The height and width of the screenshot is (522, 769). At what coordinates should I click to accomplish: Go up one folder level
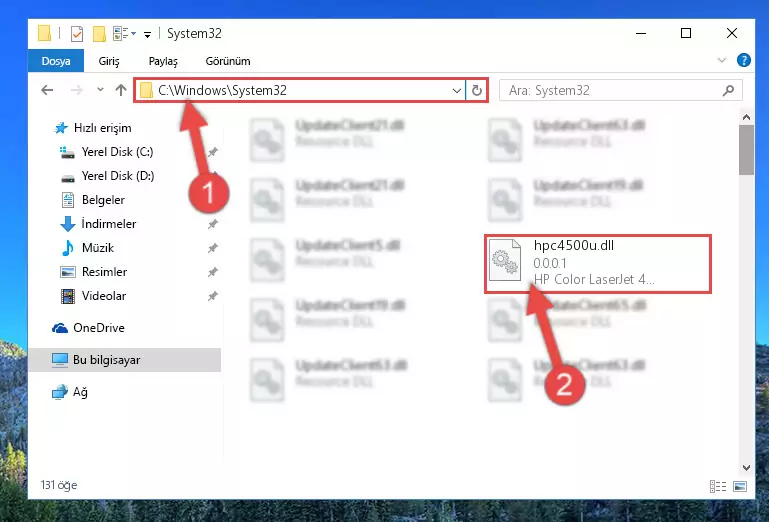pos(121,90)
